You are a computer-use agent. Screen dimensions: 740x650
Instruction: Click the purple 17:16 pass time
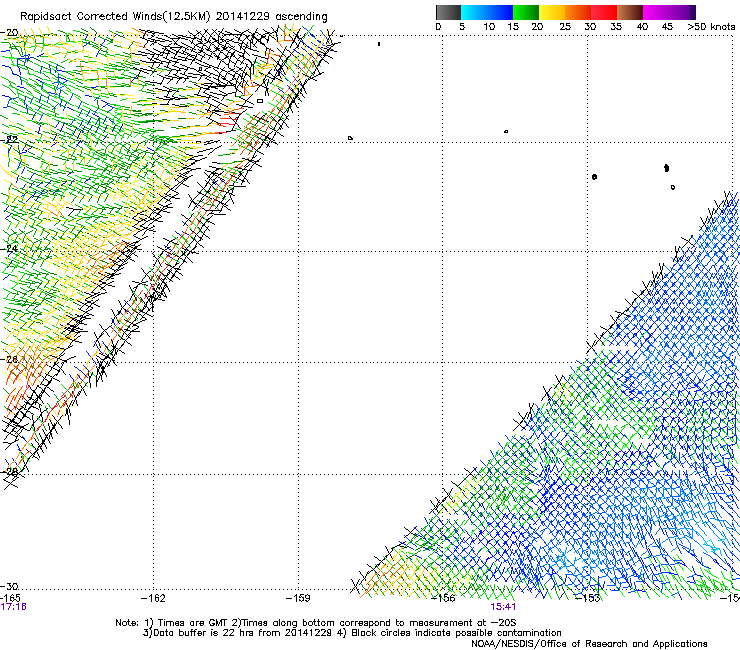tap(13, 607)
